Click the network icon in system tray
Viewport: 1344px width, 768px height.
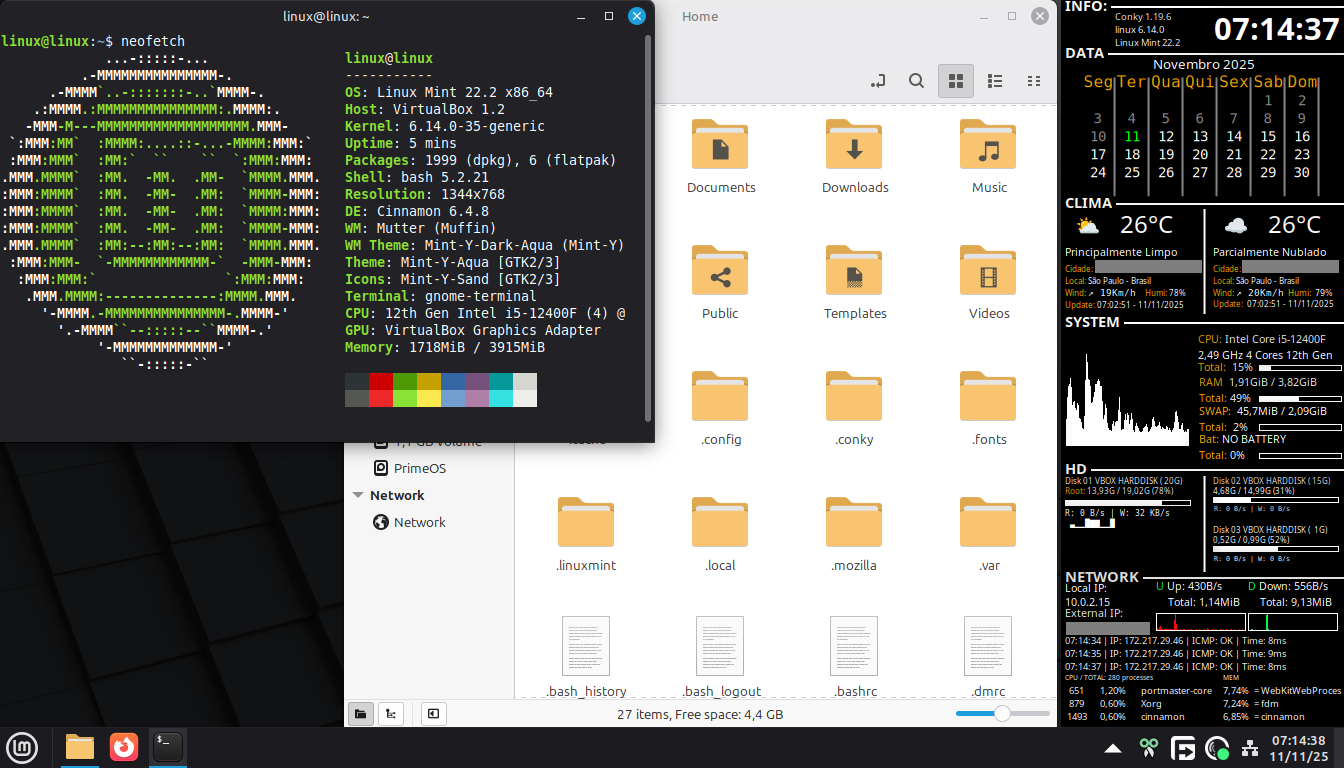pos(1250,748)
